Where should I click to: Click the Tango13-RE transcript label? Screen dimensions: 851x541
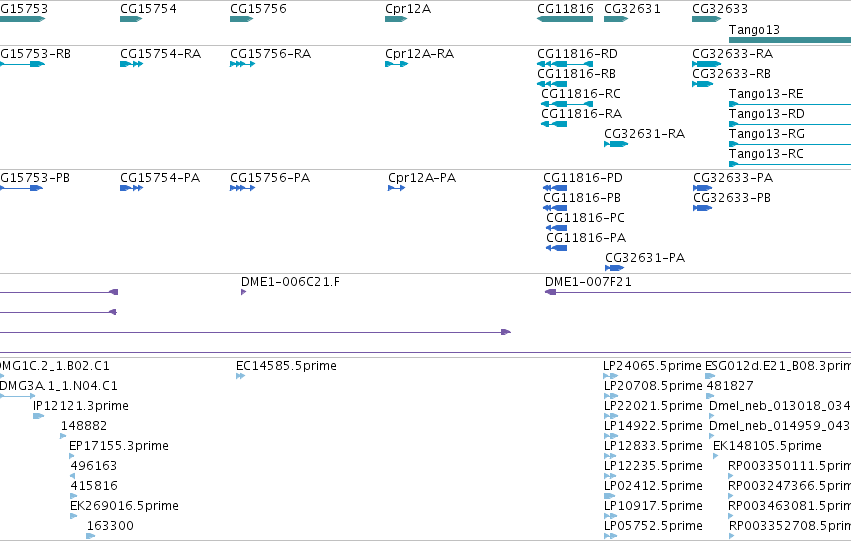click(x=766, y=94)
